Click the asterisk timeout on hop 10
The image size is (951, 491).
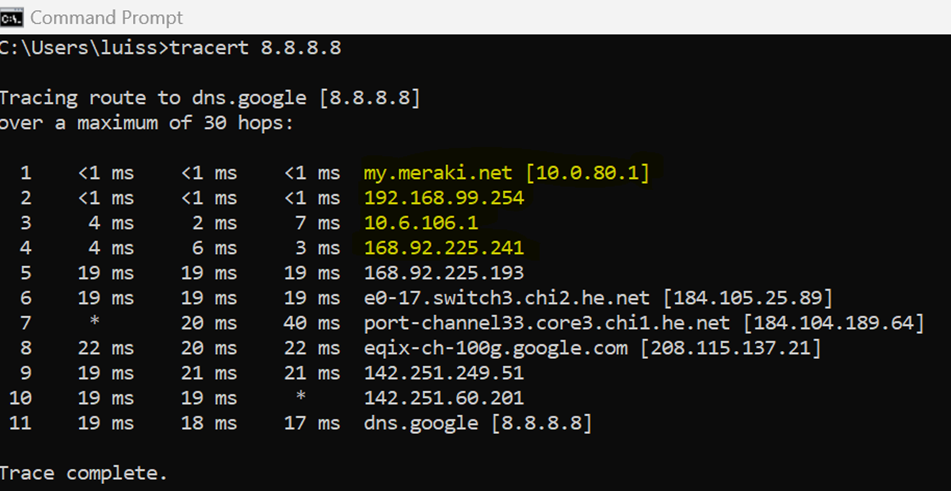pos(300,396)
